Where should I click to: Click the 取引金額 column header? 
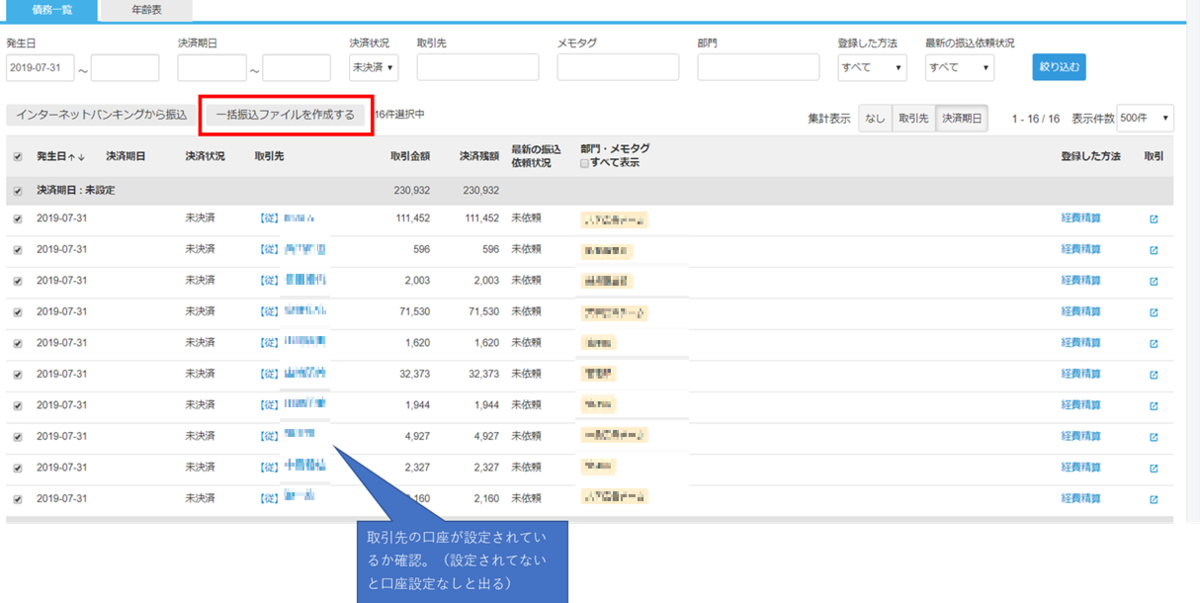pyautogui.click(x=410, y=157)
